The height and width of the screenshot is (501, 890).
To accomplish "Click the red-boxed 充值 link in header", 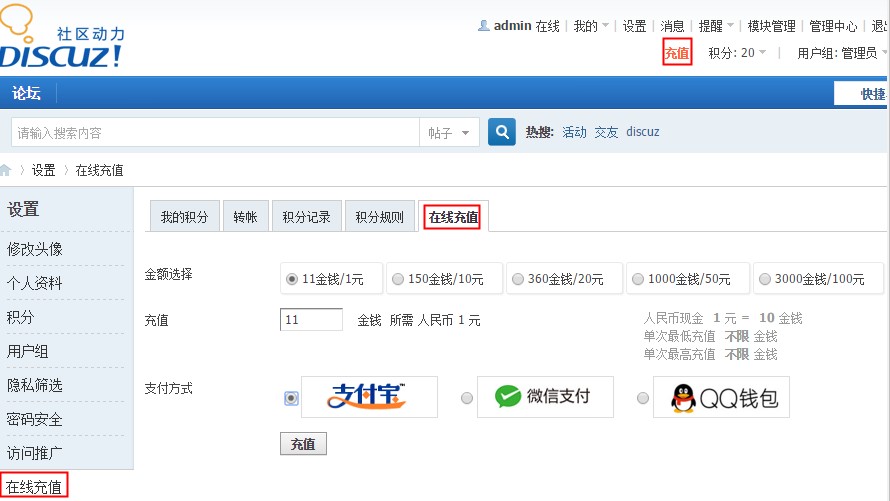I will pyautogui.click(x=677, y=53).
